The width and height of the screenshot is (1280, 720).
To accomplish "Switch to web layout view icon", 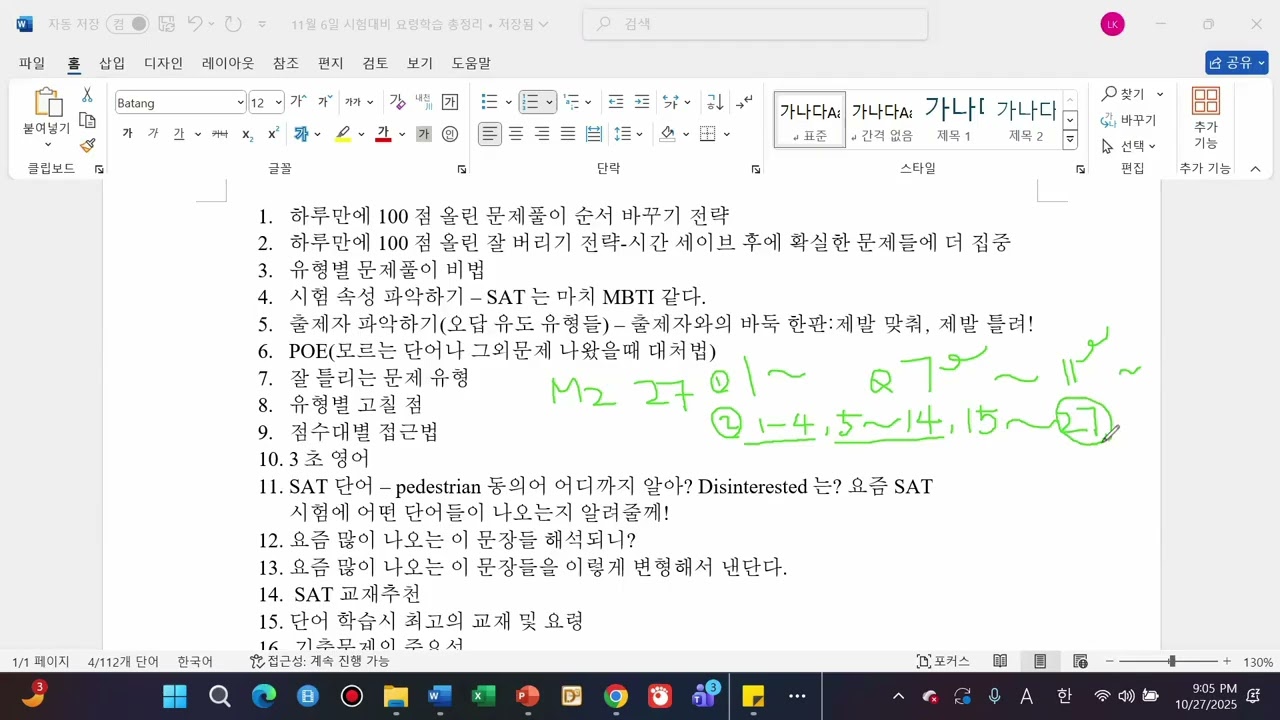I will (x=1080, y=662).
